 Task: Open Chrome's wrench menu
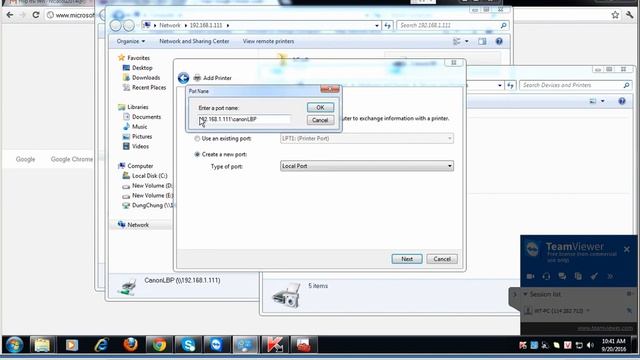click(x=630, y=15)
